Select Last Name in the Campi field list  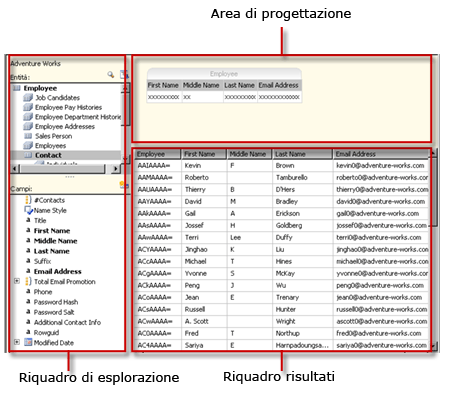tap(51, 251)
